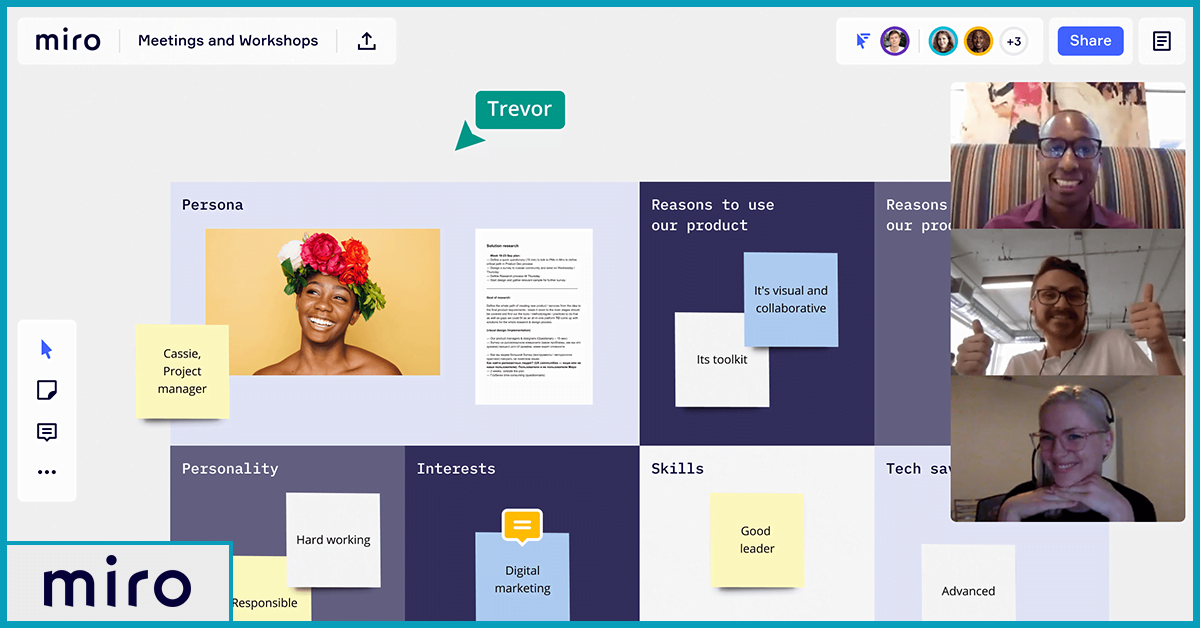1200x628 pixels.
Task: Open the Meetings and Workshops board title
Action: [x=228, y=41]
